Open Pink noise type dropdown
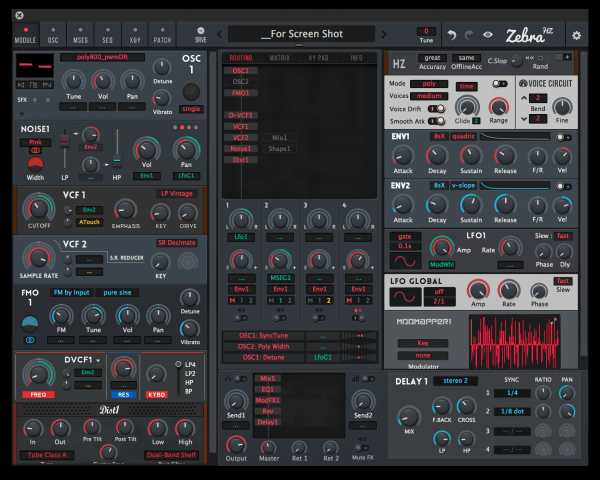The width and height of the screenshot is (600, 480). (35, 142)
